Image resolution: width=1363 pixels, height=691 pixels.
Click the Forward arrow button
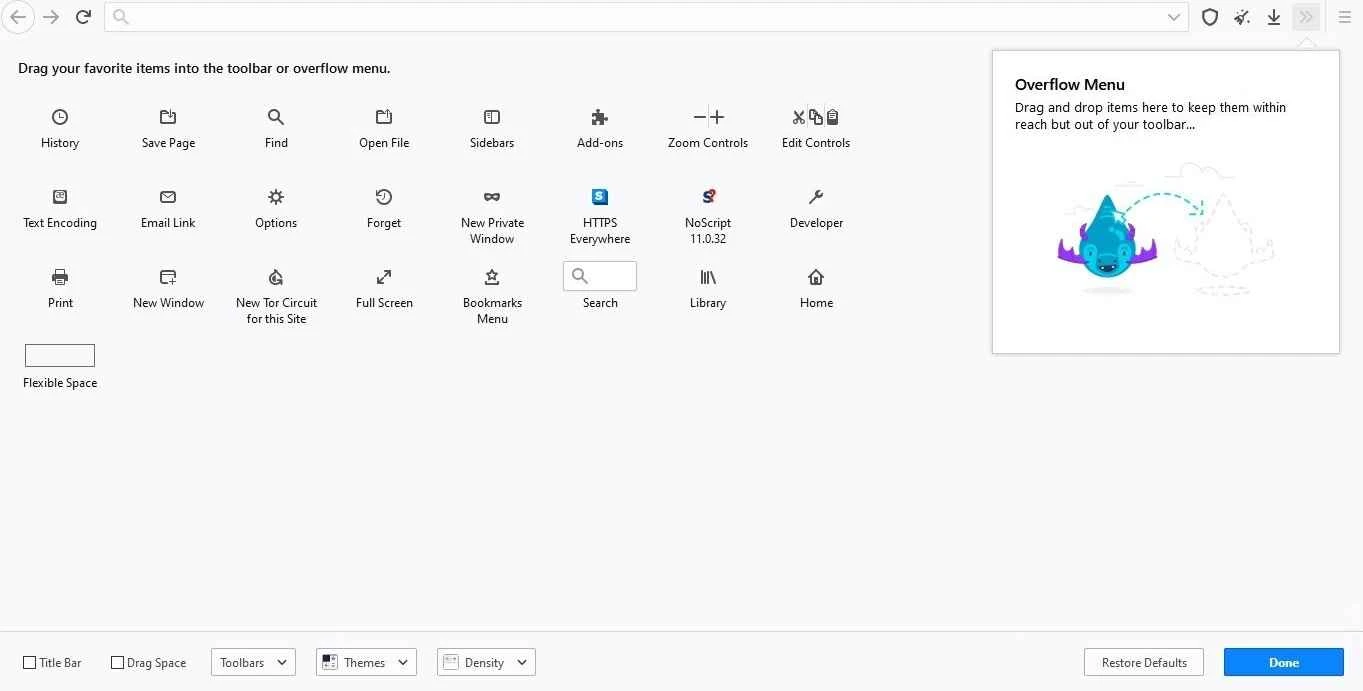point(52,17)
